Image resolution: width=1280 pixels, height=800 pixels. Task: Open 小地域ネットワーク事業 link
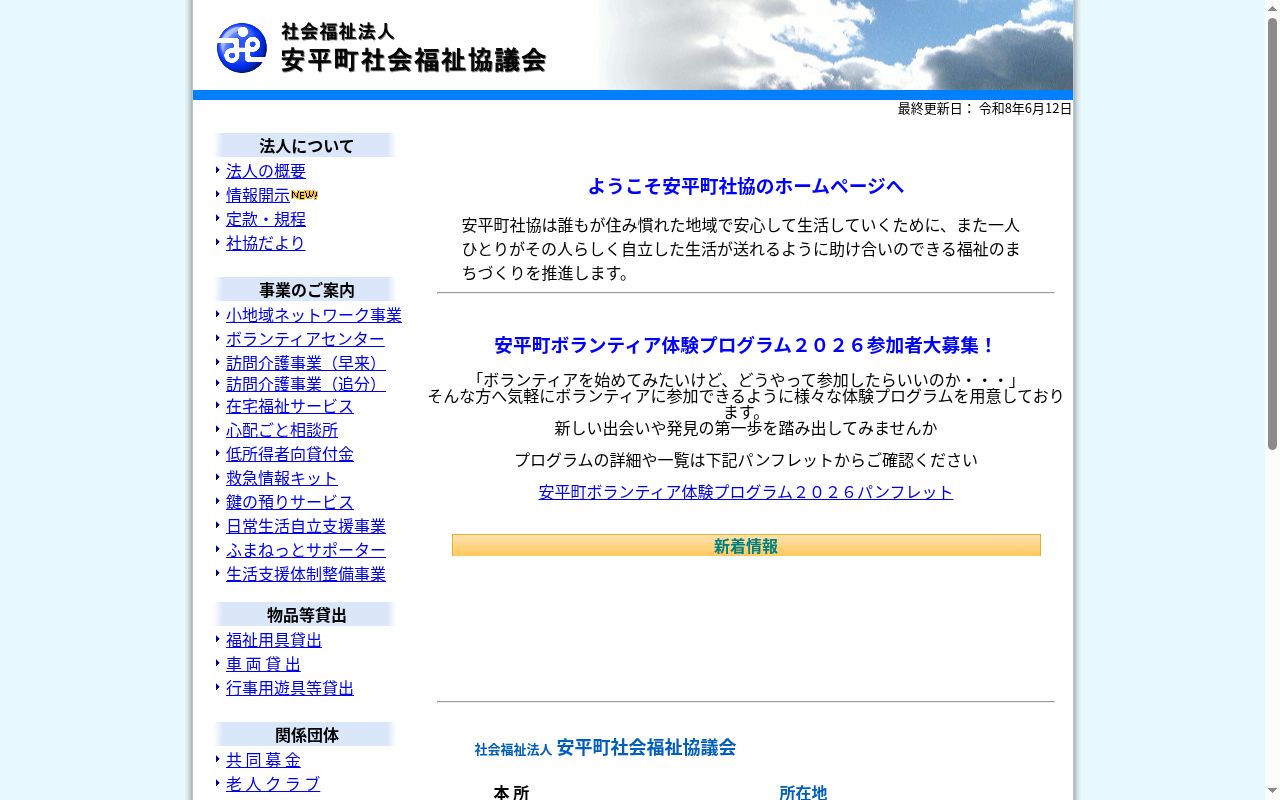(x=314, y=315)
